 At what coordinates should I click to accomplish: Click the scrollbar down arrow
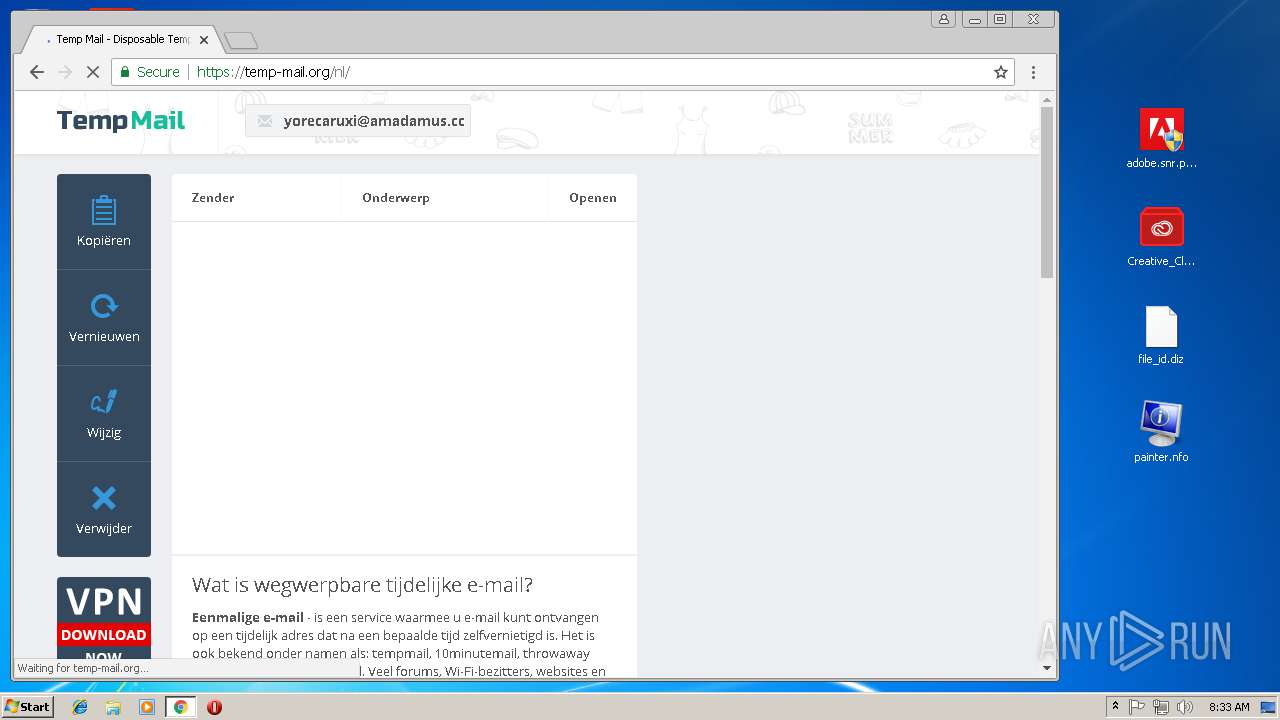click(x=1047, y=668)
